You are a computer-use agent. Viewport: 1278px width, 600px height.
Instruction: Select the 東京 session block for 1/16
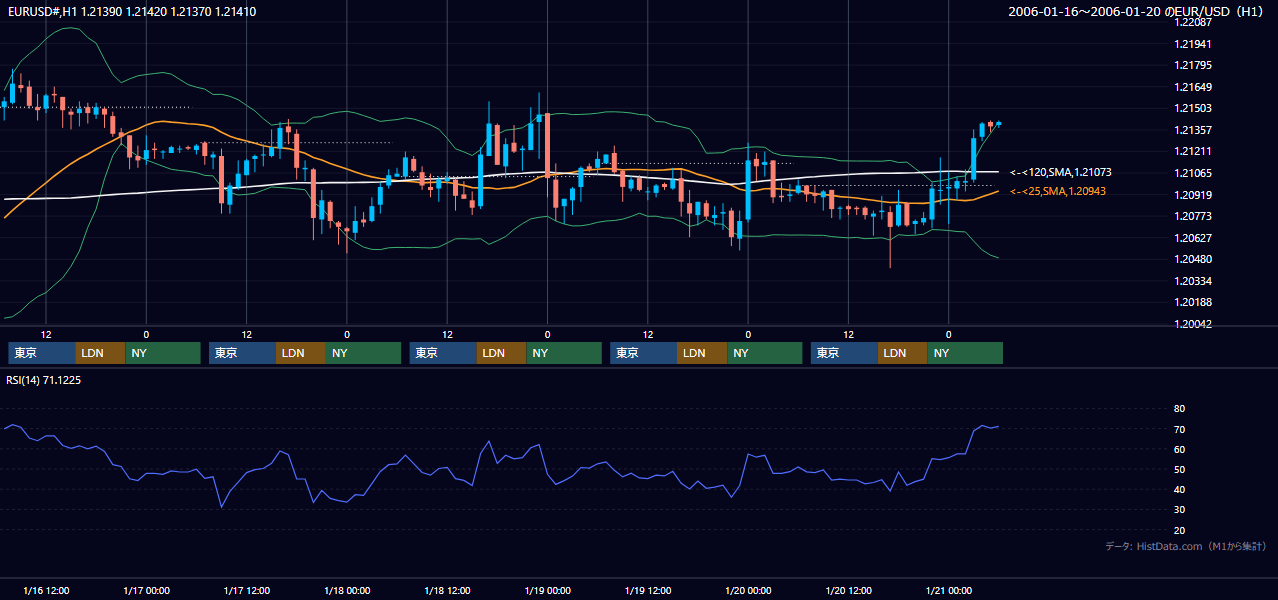[x=42, y=353]
